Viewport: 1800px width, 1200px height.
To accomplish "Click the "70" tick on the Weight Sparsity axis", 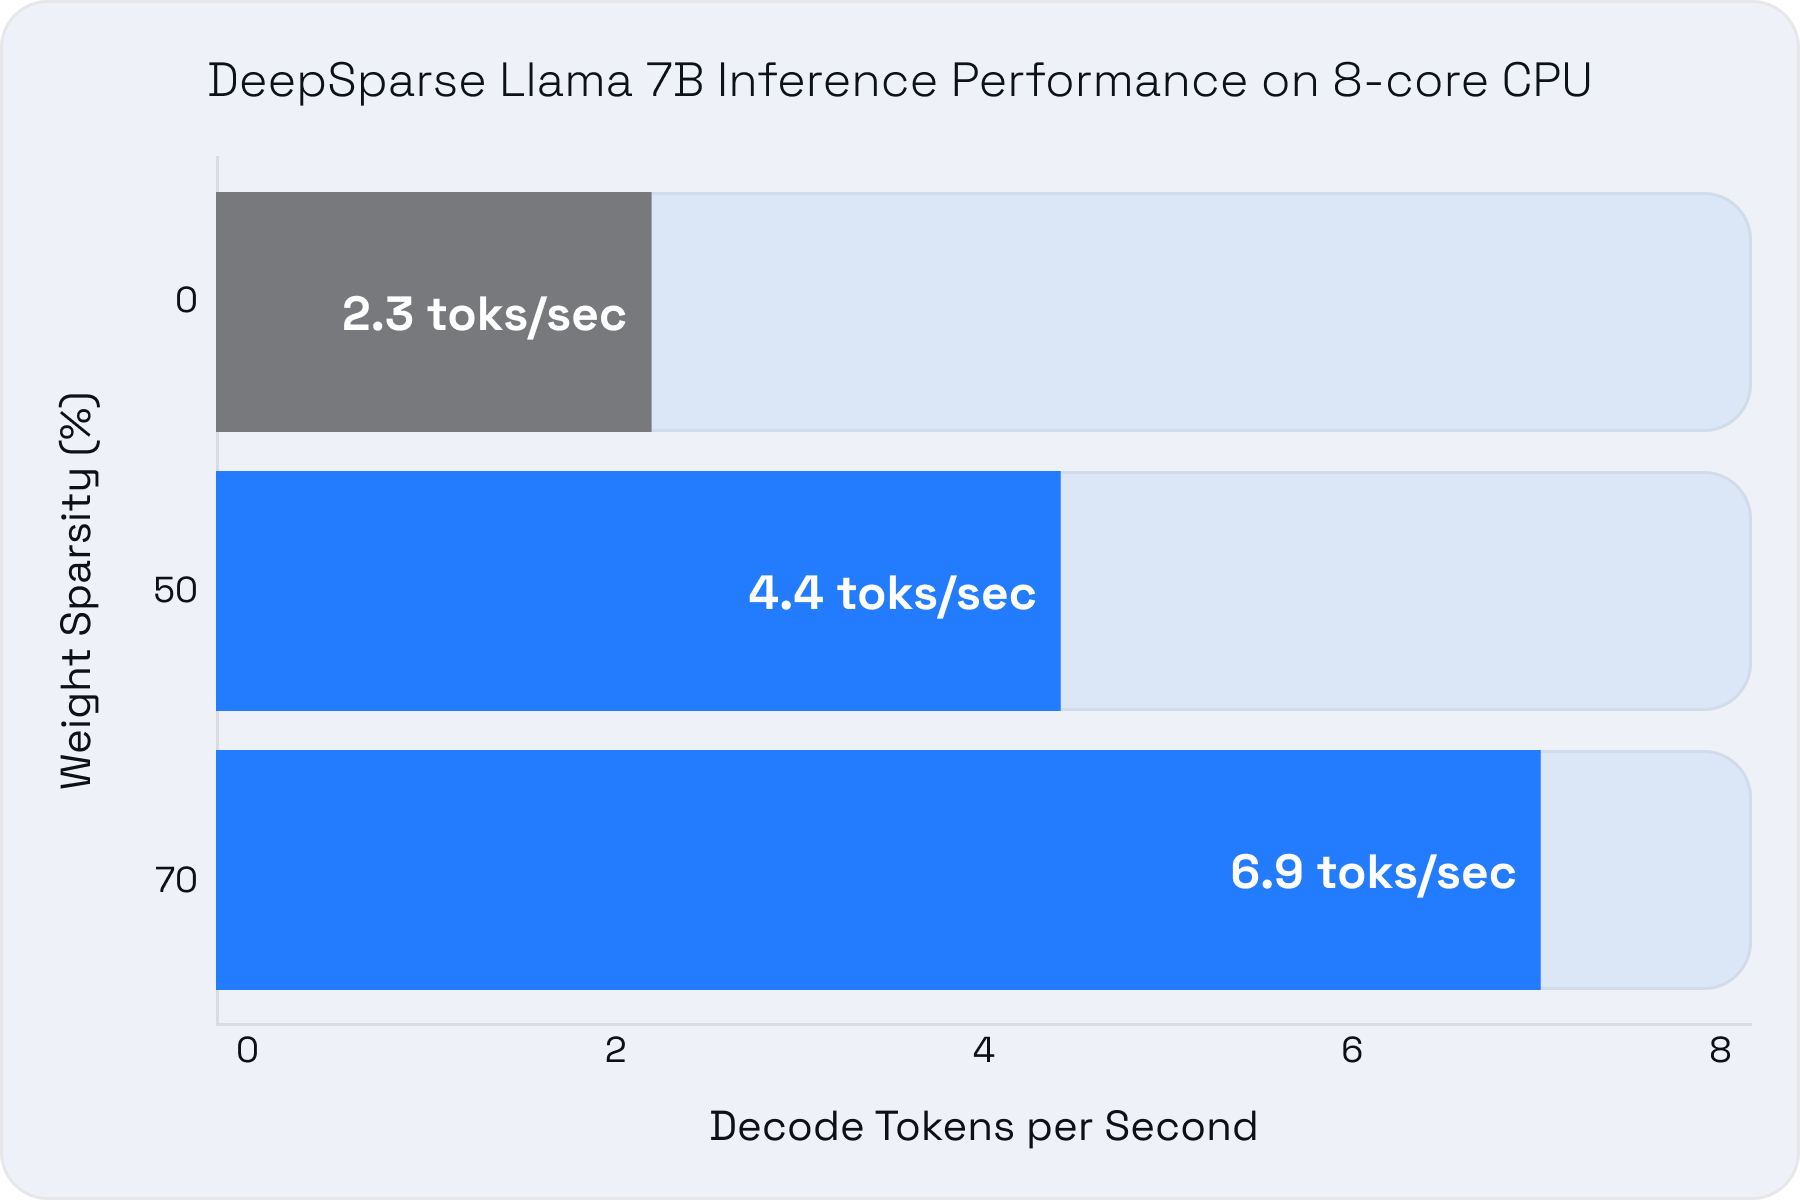I will click(176, 880).
